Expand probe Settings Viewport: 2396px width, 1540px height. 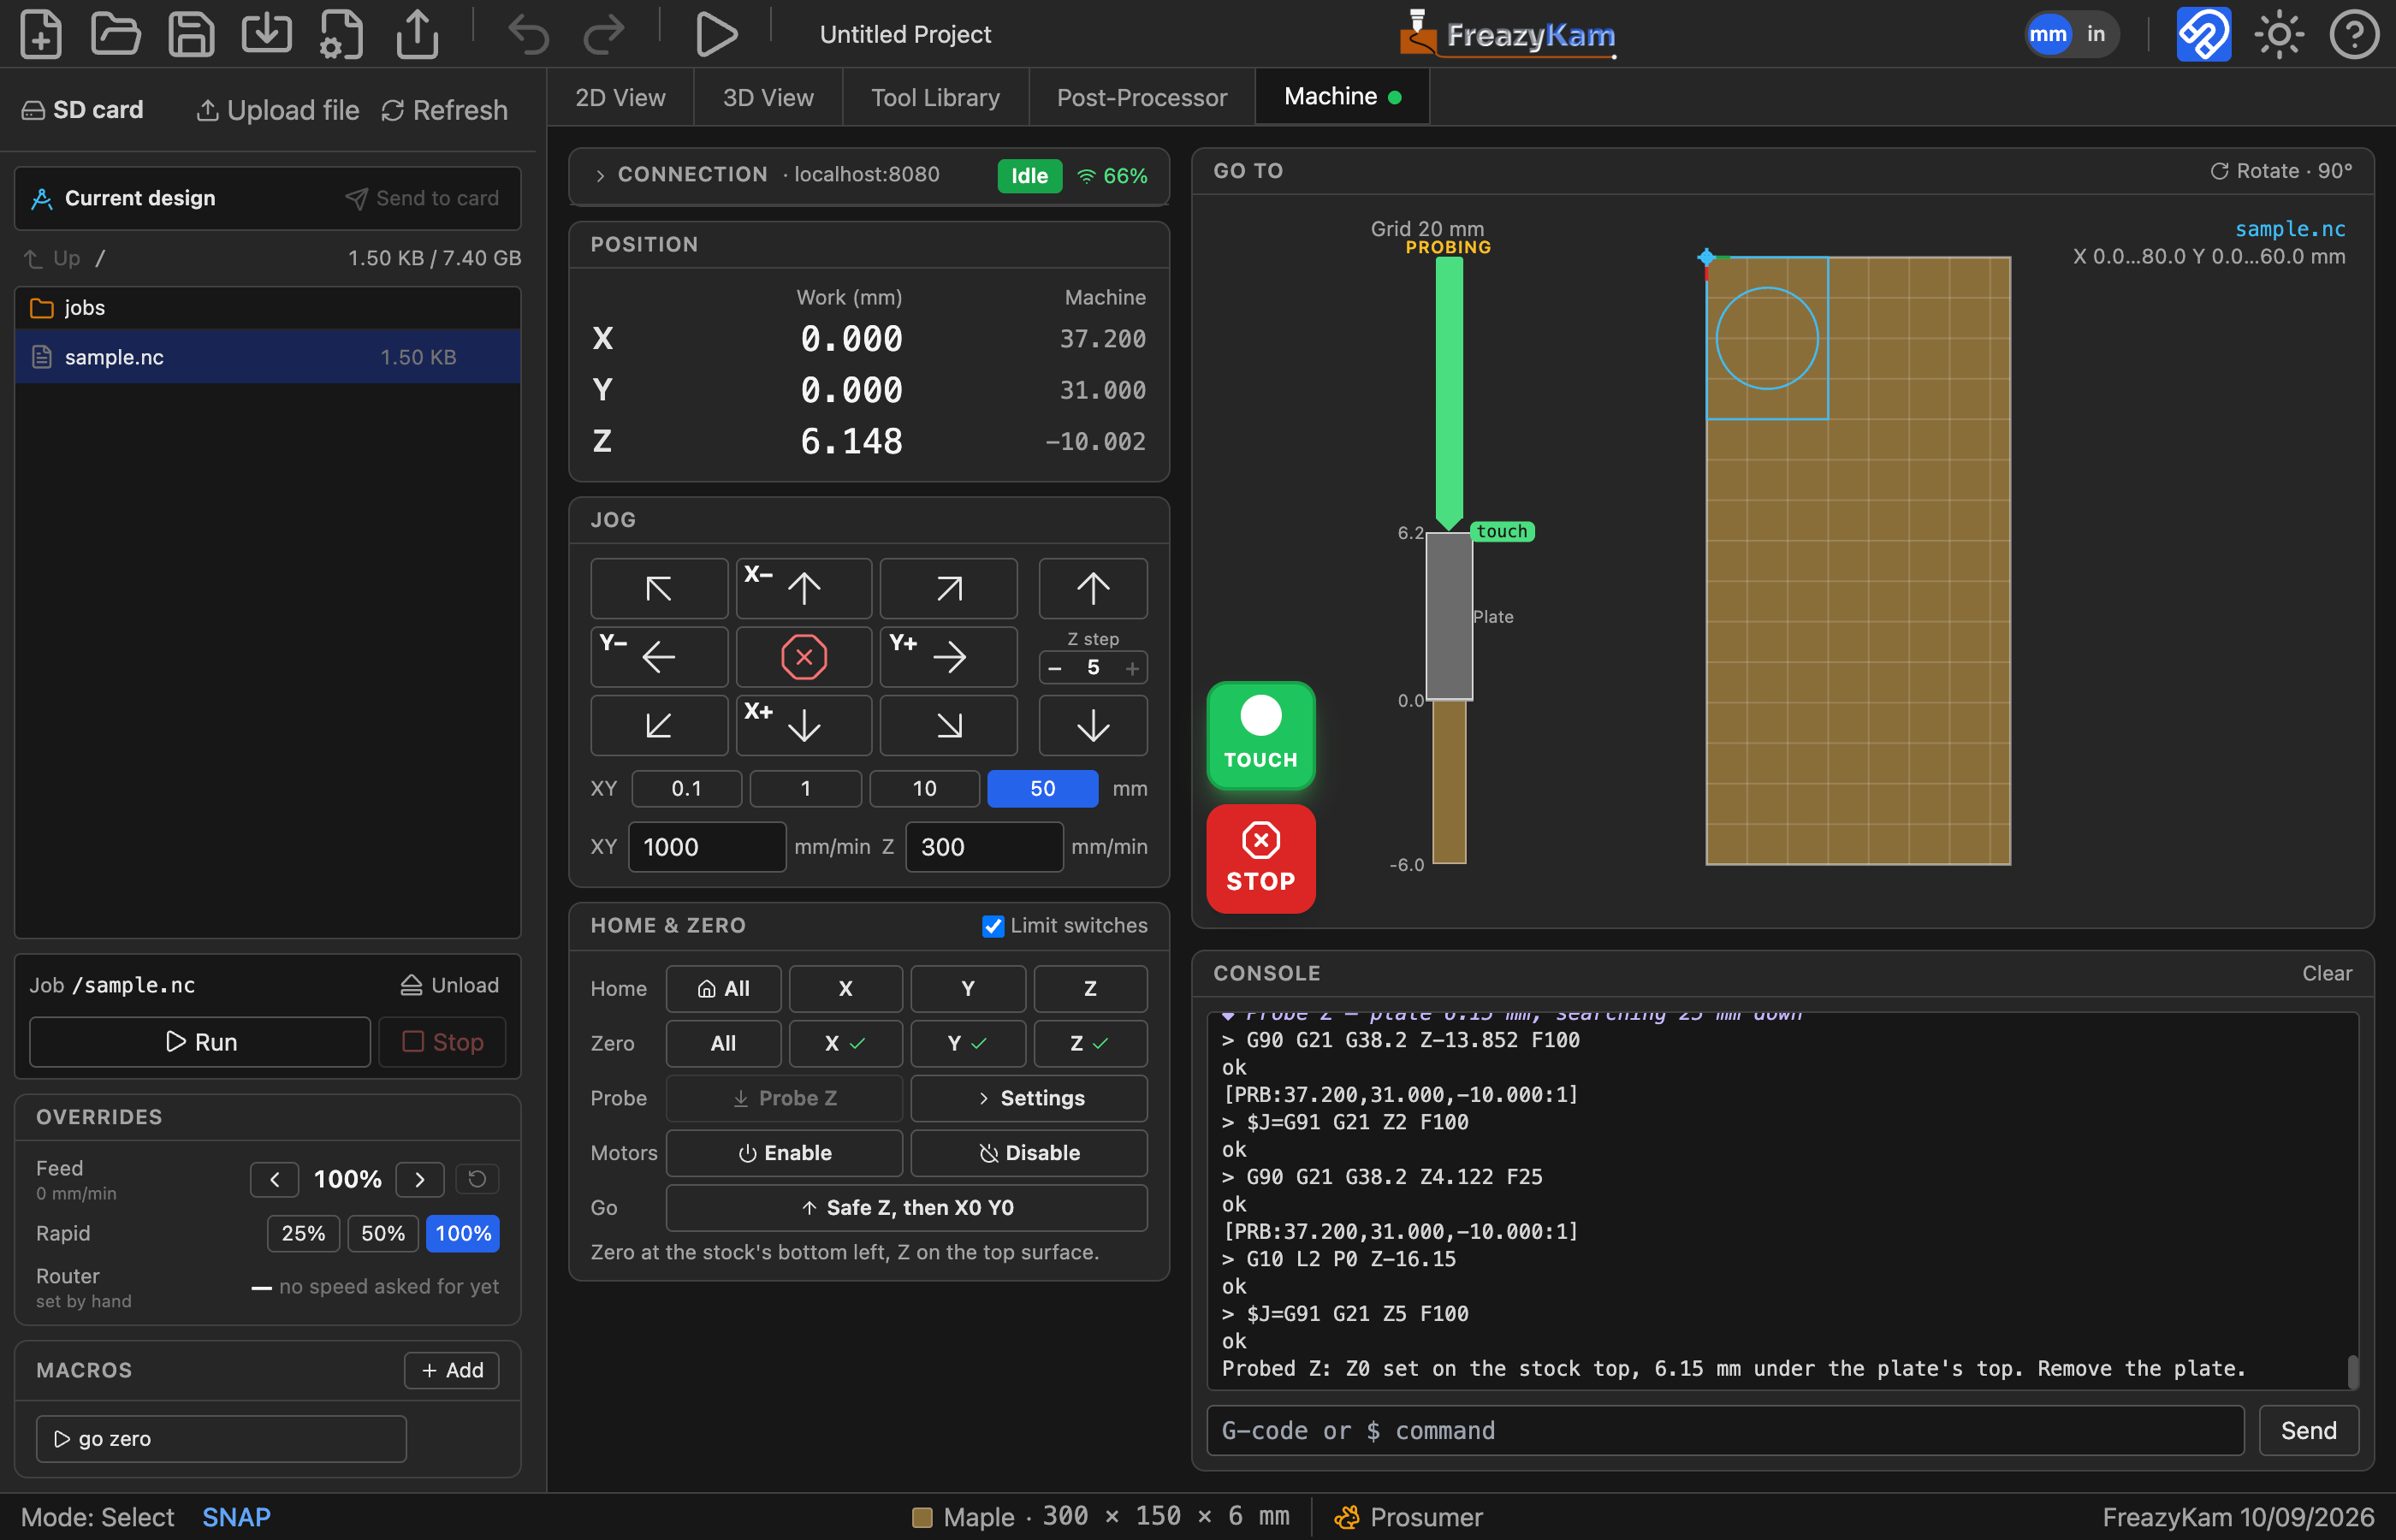click(x=1029, y=1098)
